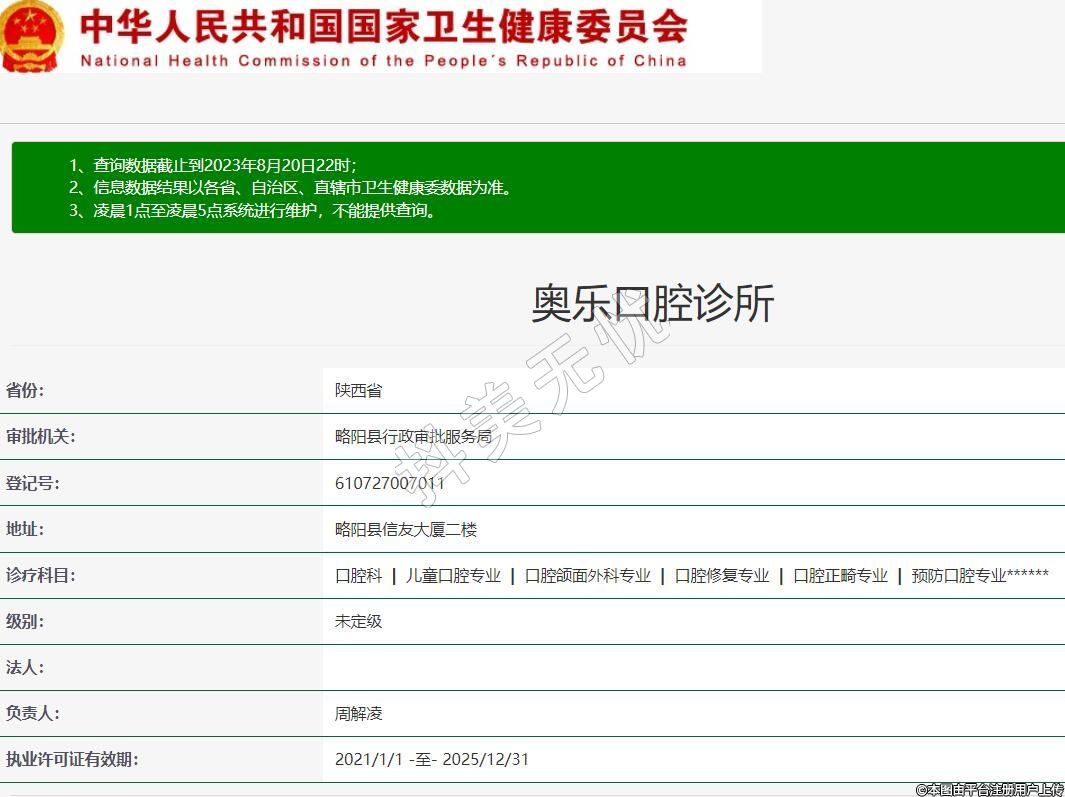This screenshot has height=797, width=1065.
Task: Click 口腔科 in the treatment subjects row
Action: (358, 576)
